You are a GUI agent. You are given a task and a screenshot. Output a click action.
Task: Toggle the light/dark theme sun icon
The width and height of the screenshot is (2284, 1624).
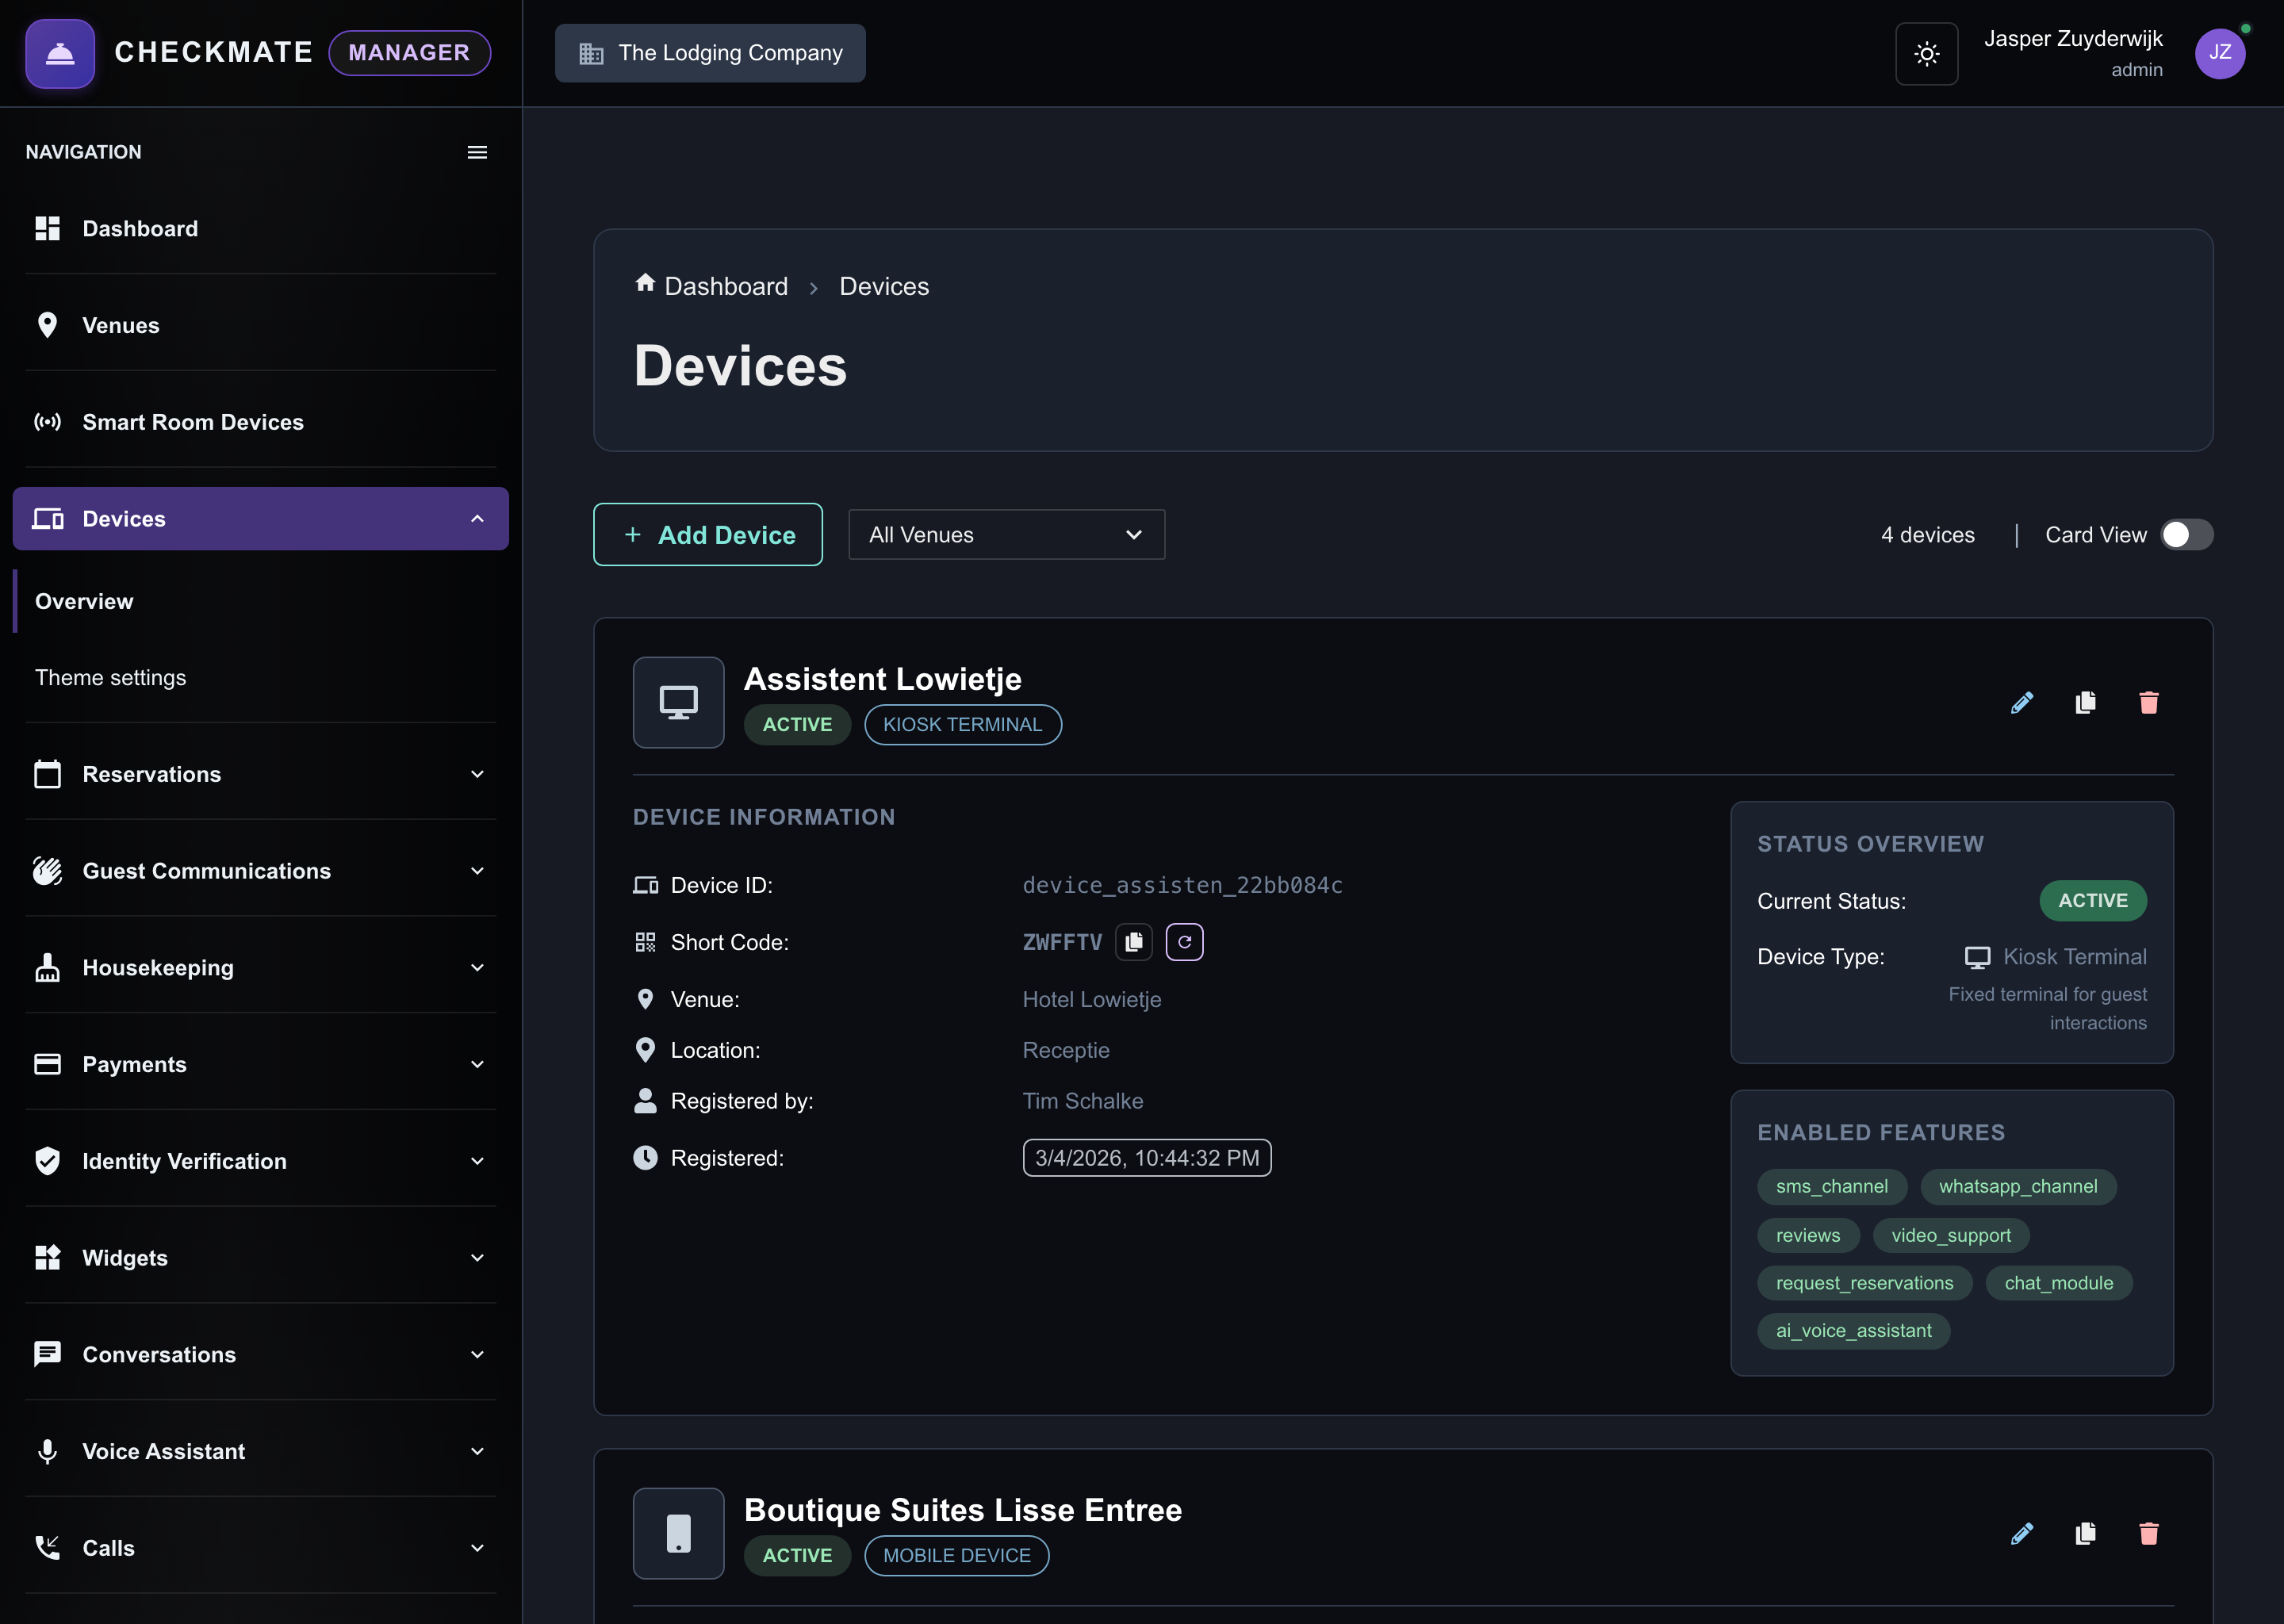[1926, 53]
